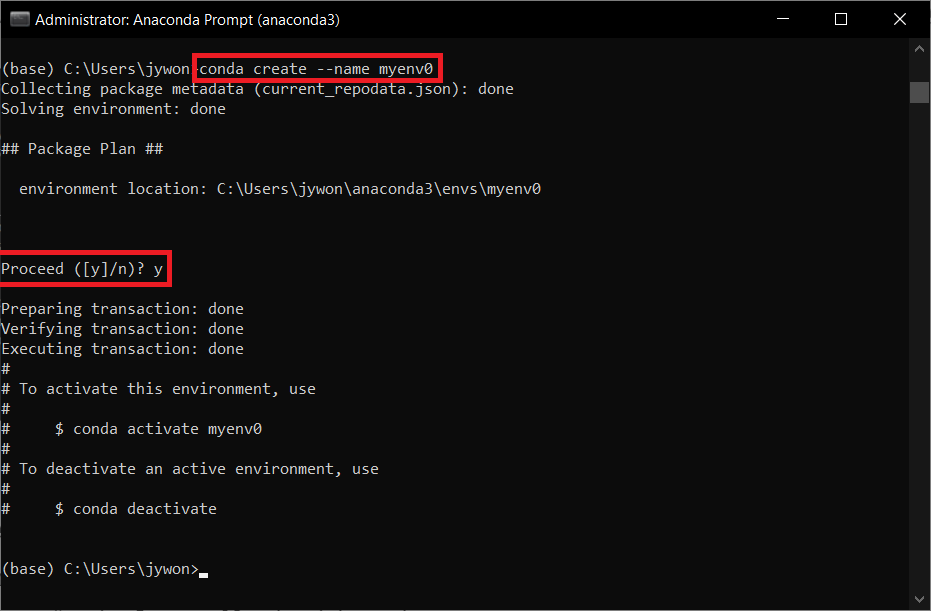Click the scrollbar thumb
931x611 pixels.
(918, 92)
